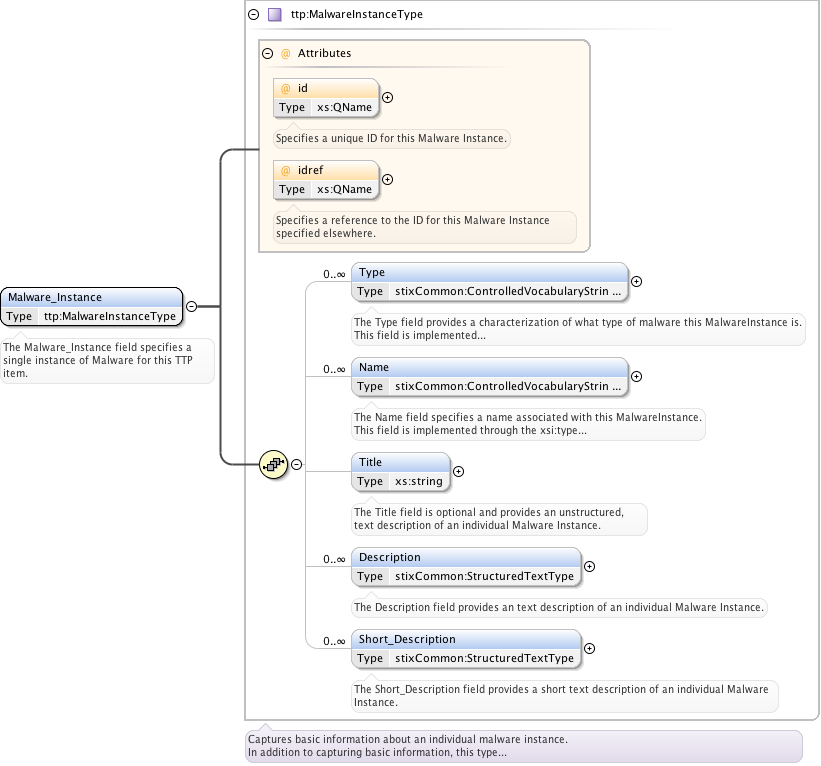Click the @ icon on id attribute

(x=285, y=88)
